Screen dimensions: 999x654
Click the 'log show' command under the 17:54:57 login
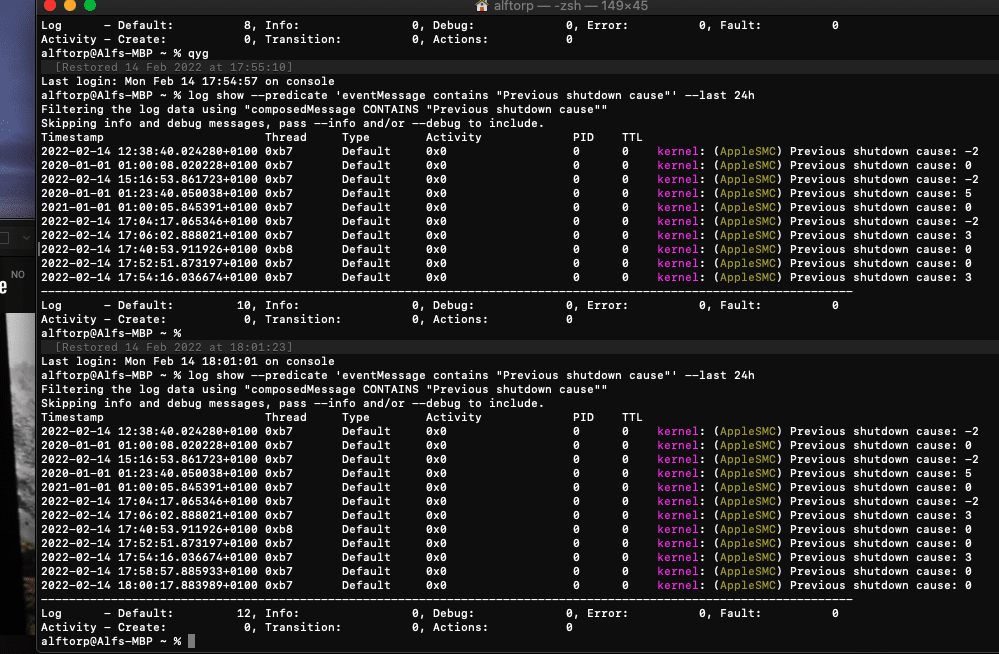pos(471,96)
